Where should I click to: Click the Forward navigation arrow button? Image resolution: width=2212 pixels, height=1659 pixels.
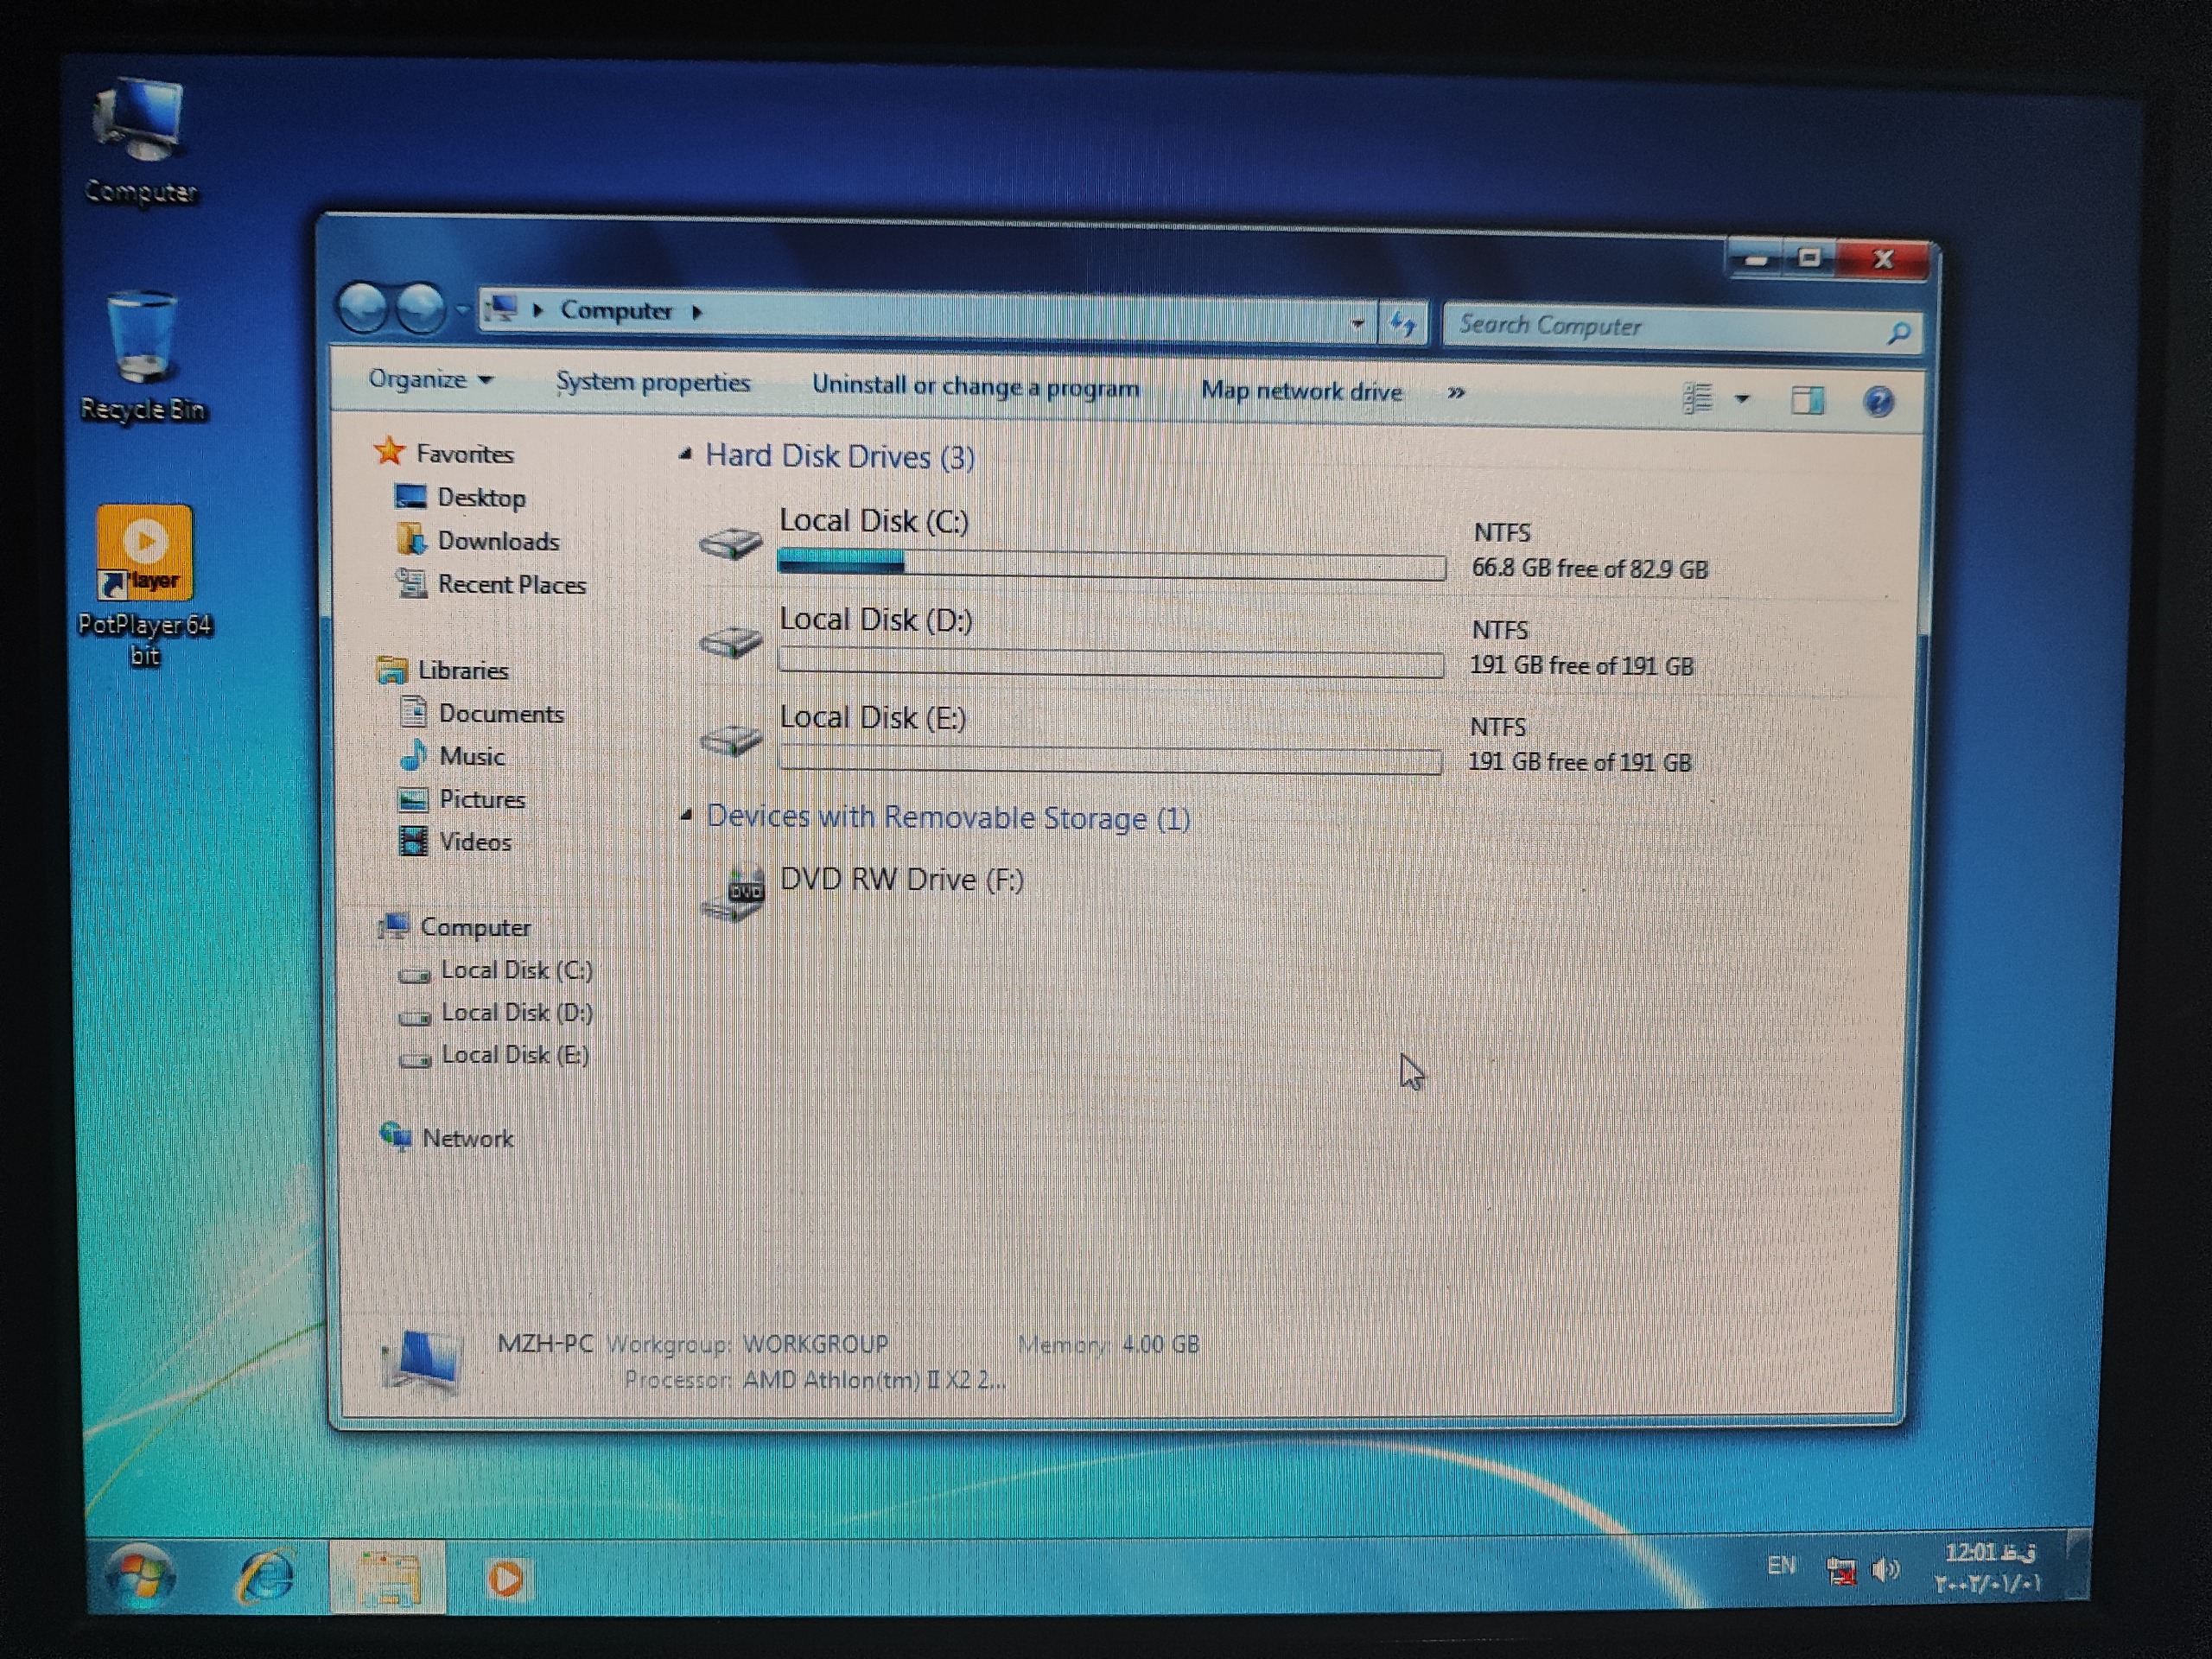(421, 309)
